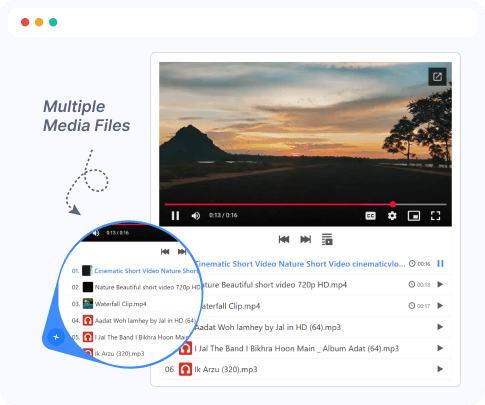Toggle the playlist icon next to the skip buttons
Image resolution: width=485 pixels, height=405 pixels.
click(x=327, y=239)
